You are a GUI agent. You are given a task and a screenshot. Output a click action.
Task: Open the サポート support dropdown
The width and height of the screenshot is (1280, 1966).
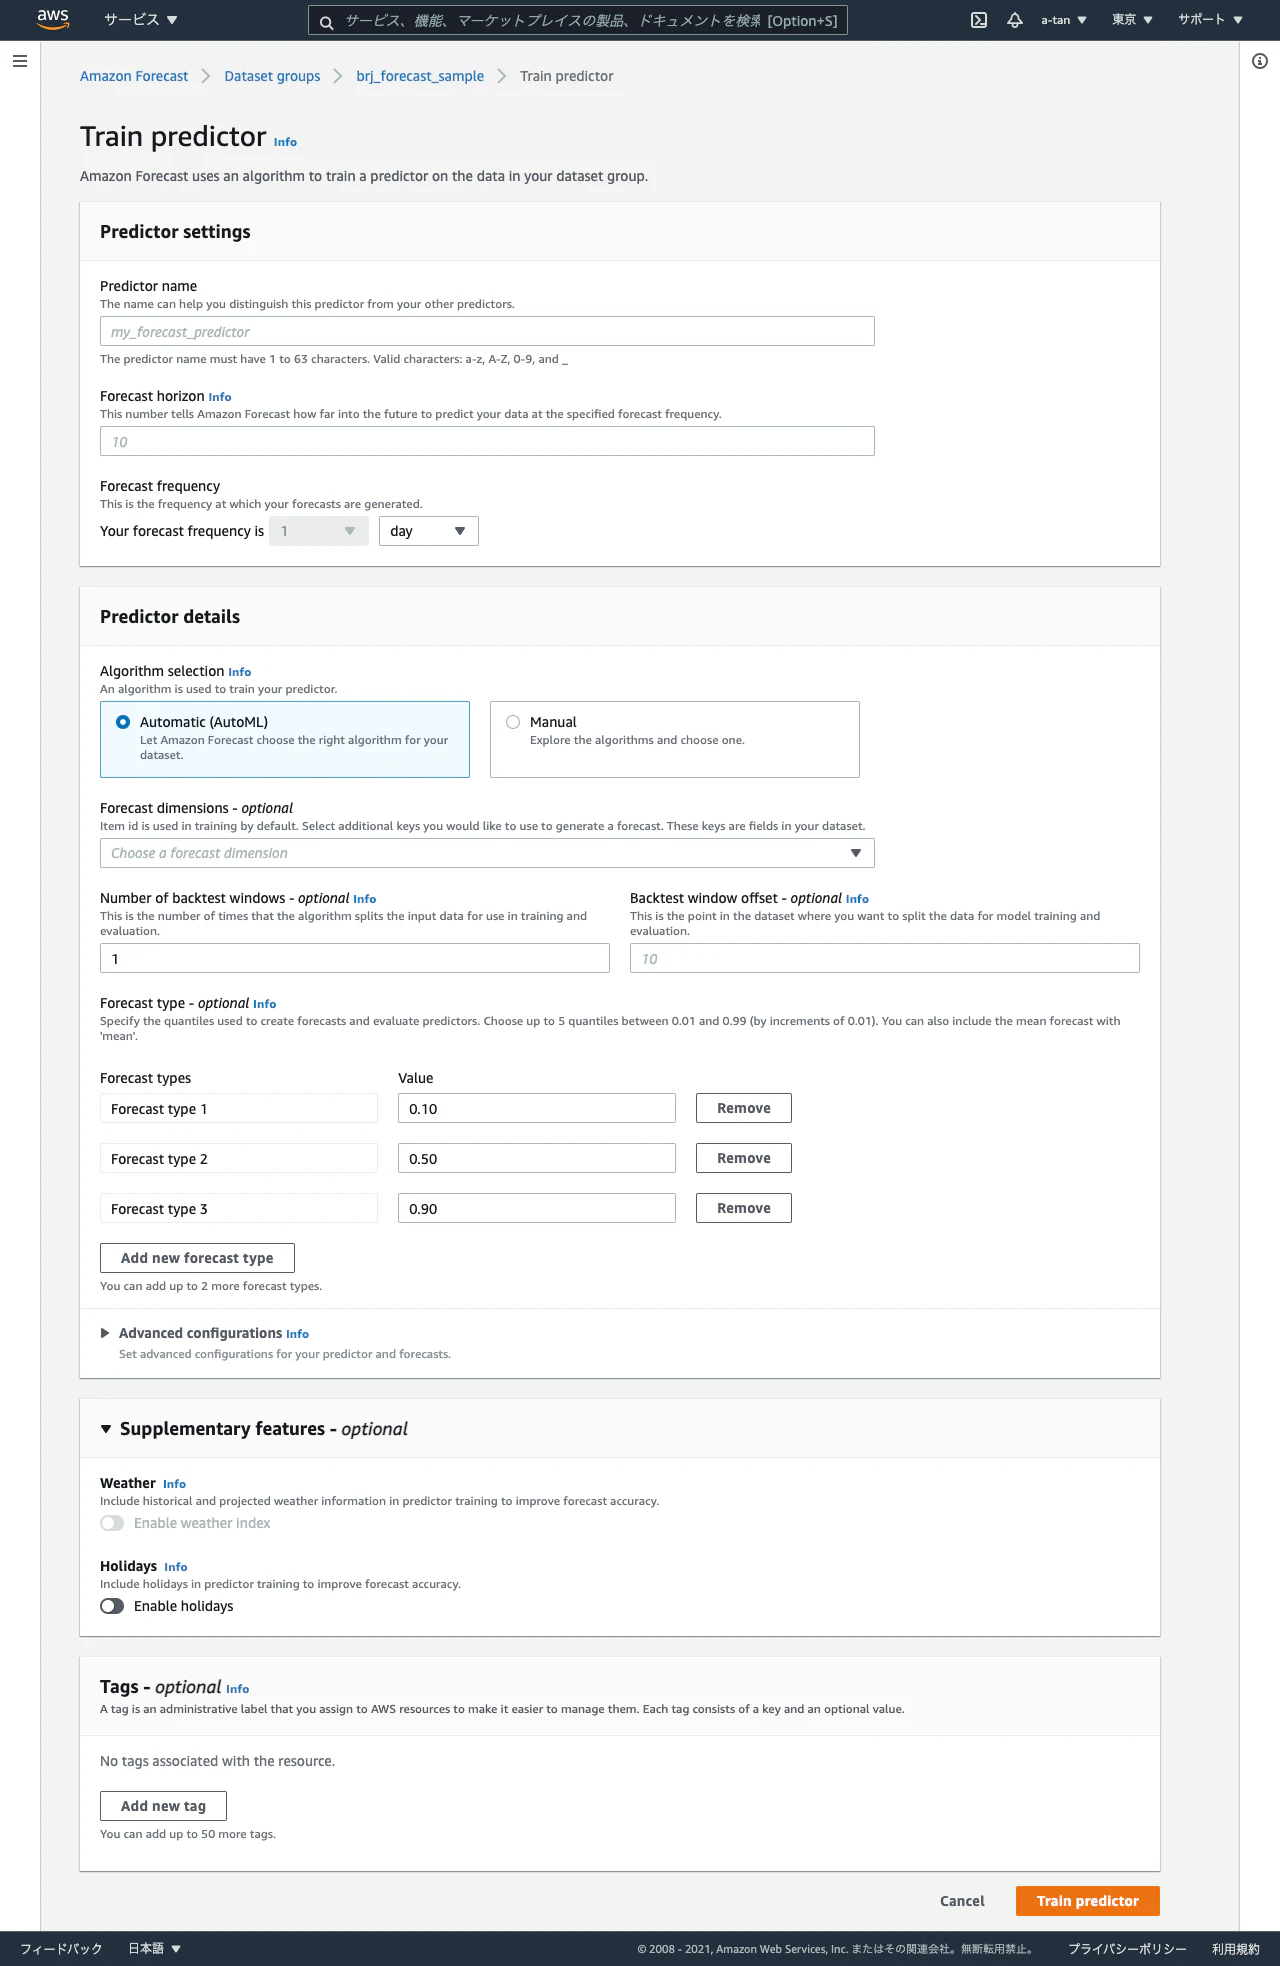[1210, 20]
